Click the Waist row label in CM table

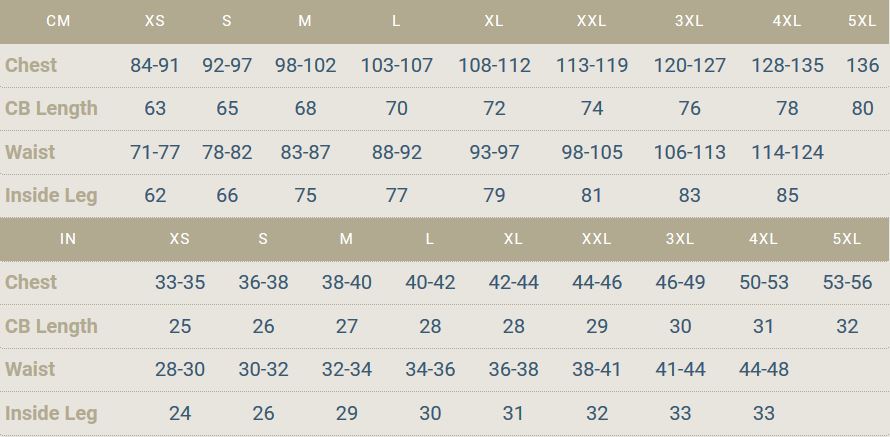pos(30,152)
